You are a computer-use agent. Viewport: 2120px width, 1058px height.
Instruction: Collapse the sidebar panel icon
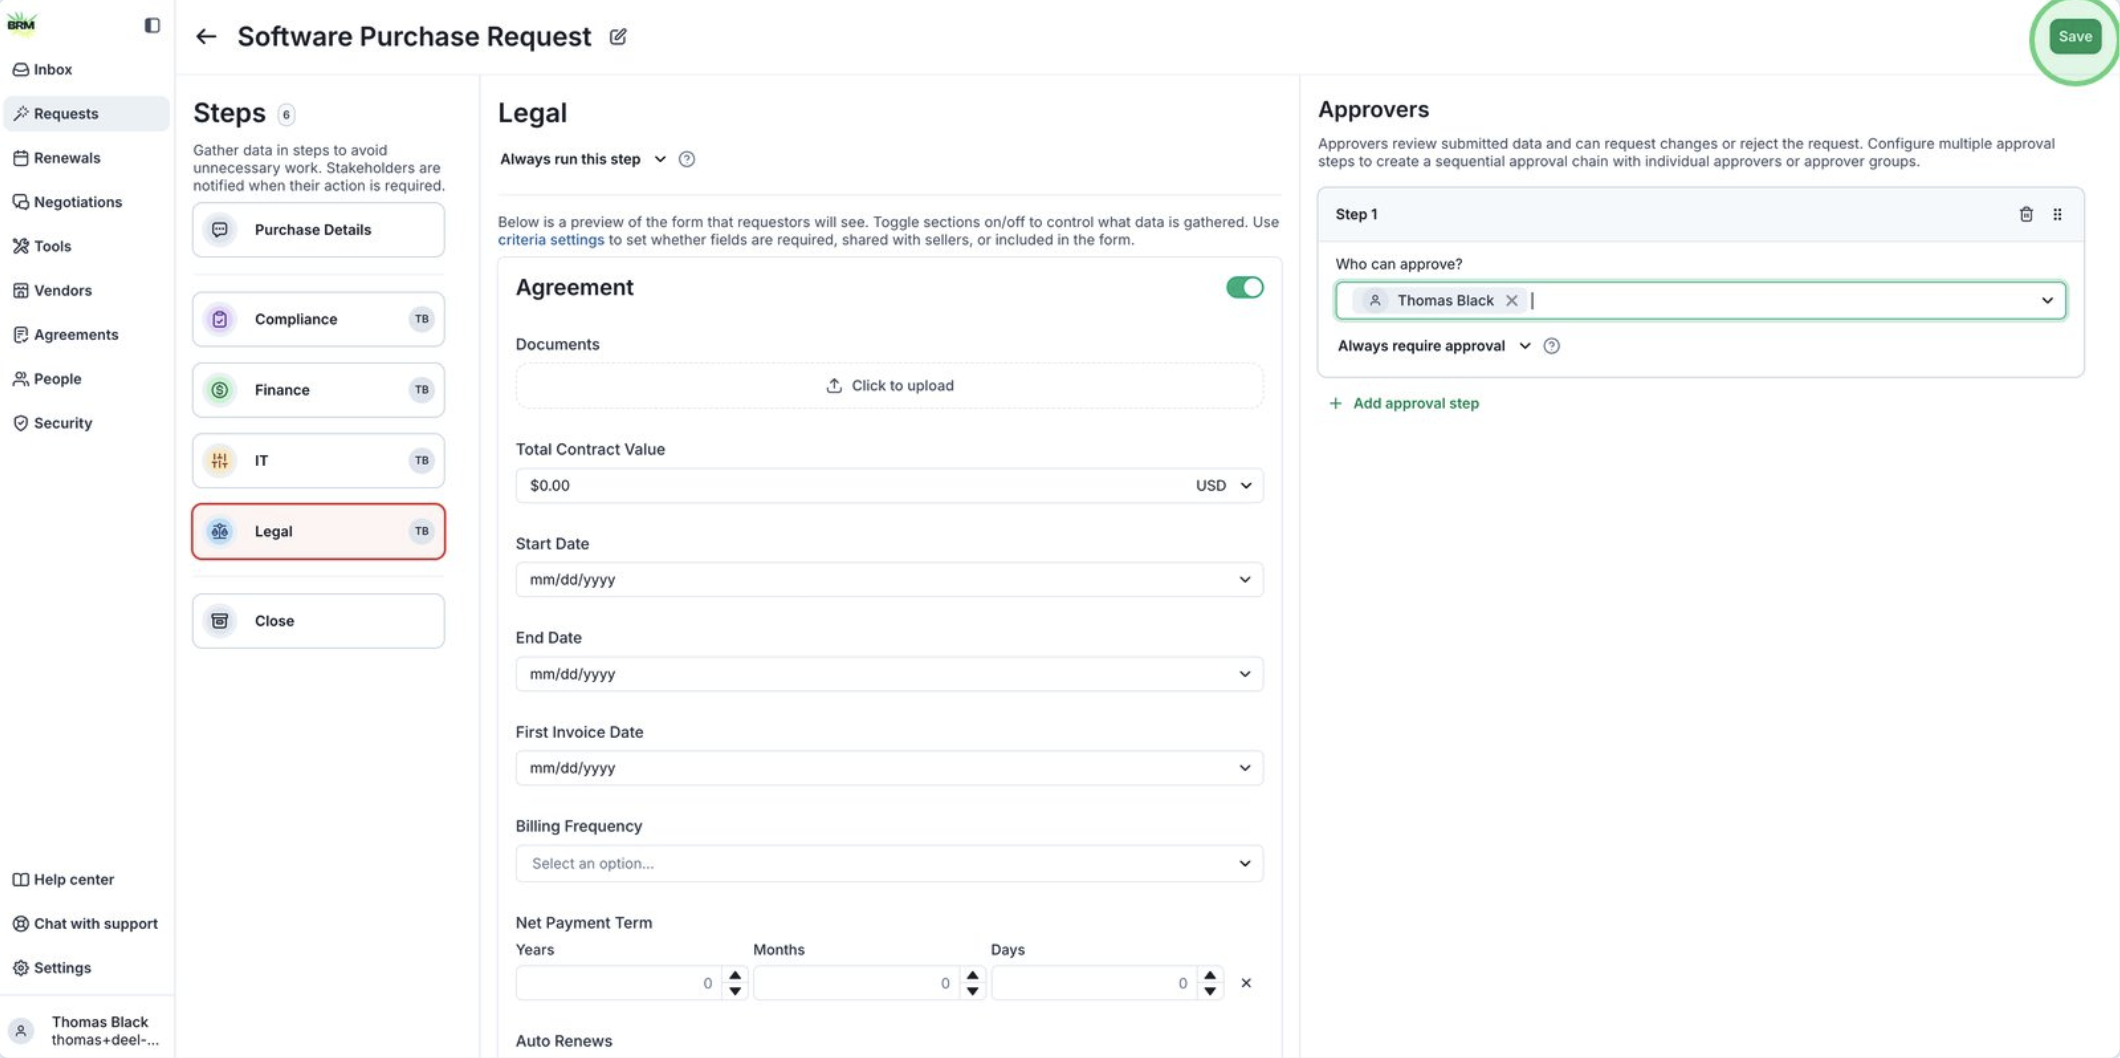tap(152, 25)
